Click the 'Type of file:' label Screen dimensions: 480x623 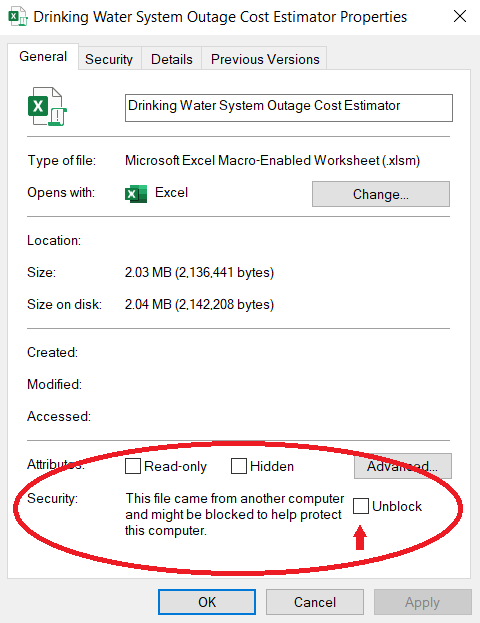[x=62, y=161]
